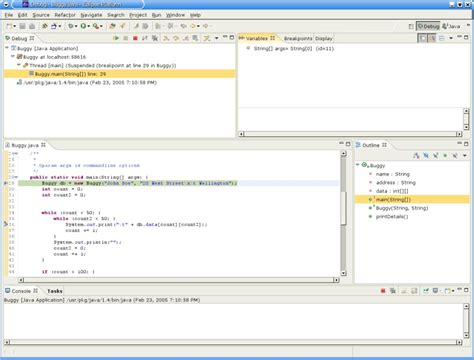Open the Navigate menu
This screenshot has width=474, height=360.
point(91,15)
